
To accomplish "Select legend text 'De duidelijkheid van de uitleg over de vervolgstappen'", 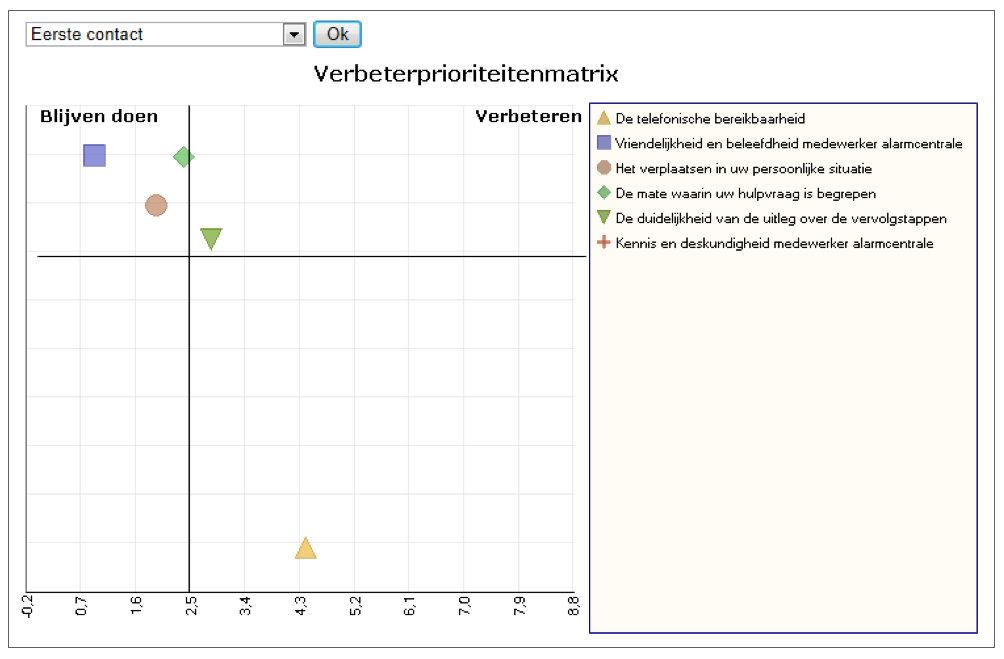I will point(780,218).
